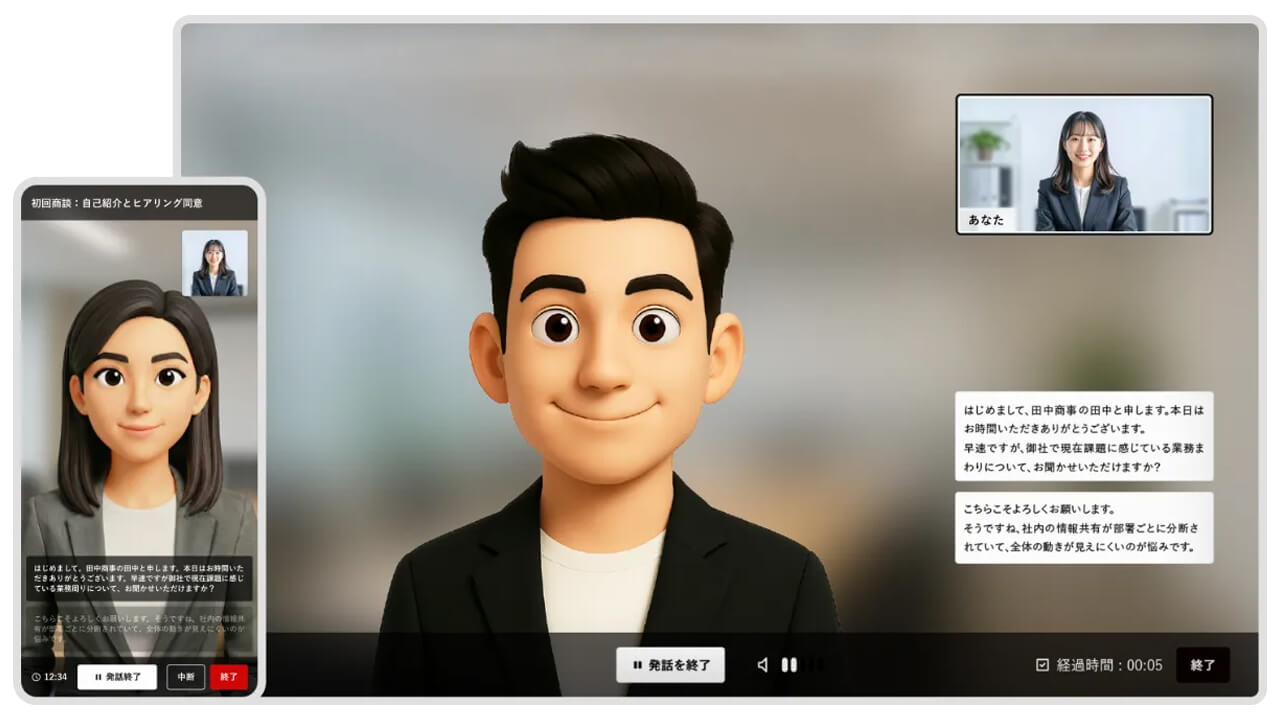1280x720 pixels.
Task: Toggle the checkbox beside 経過時間
Action: tap(1042, 665)
